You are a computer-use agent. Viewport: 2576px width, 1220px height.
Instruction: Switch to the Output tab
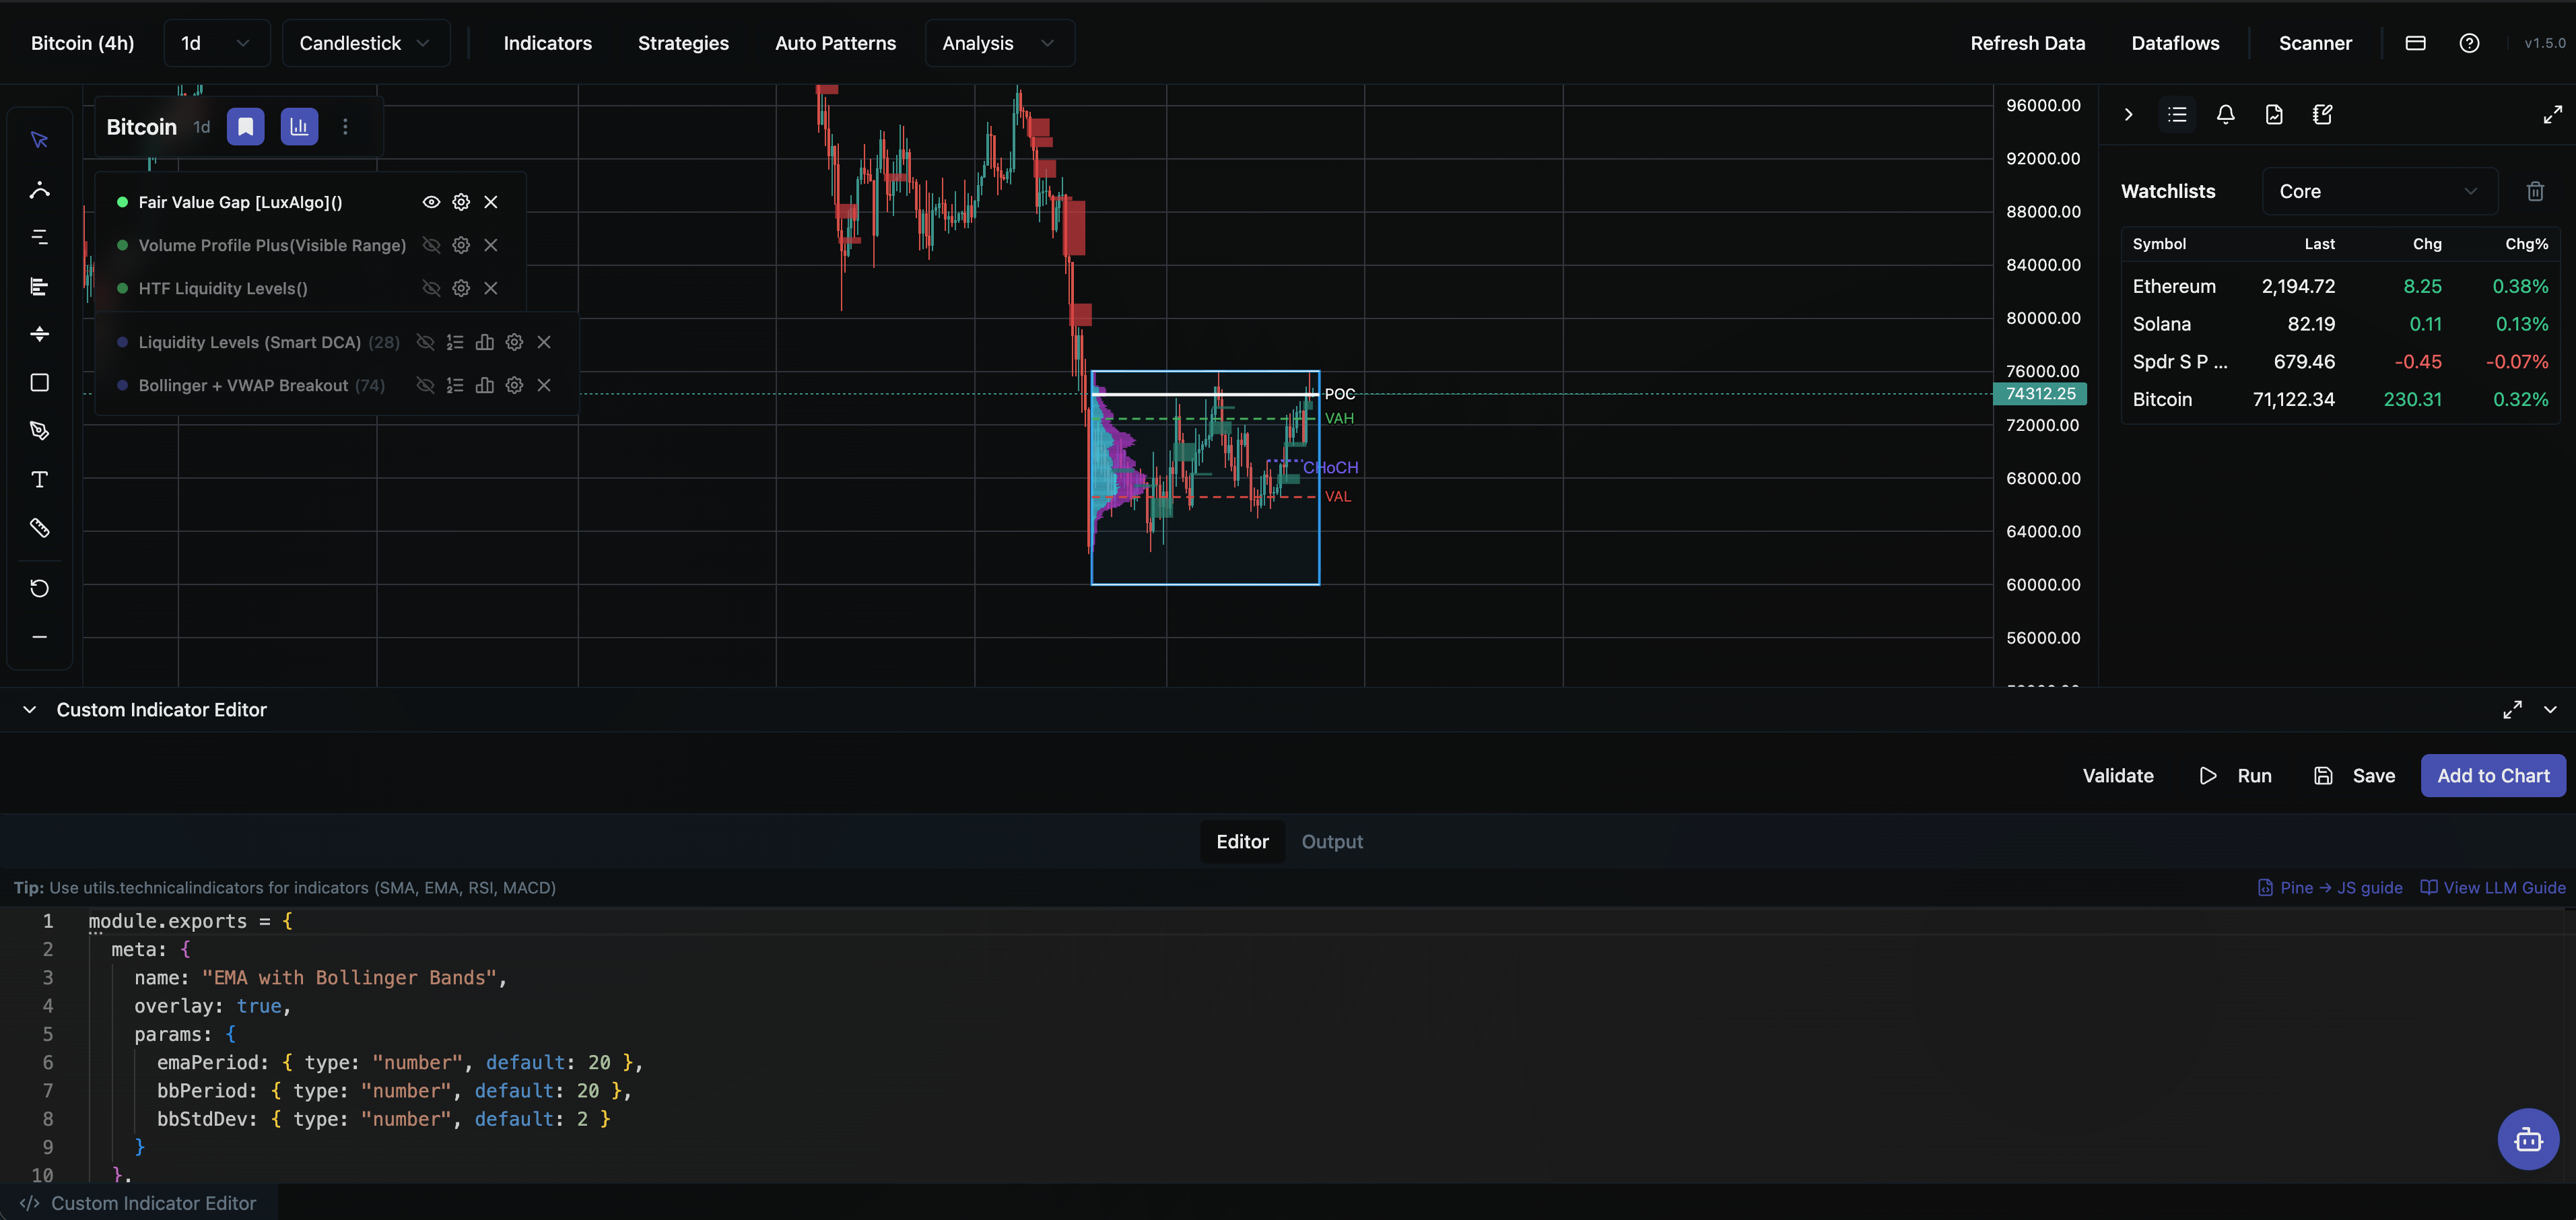[1332, 841]
